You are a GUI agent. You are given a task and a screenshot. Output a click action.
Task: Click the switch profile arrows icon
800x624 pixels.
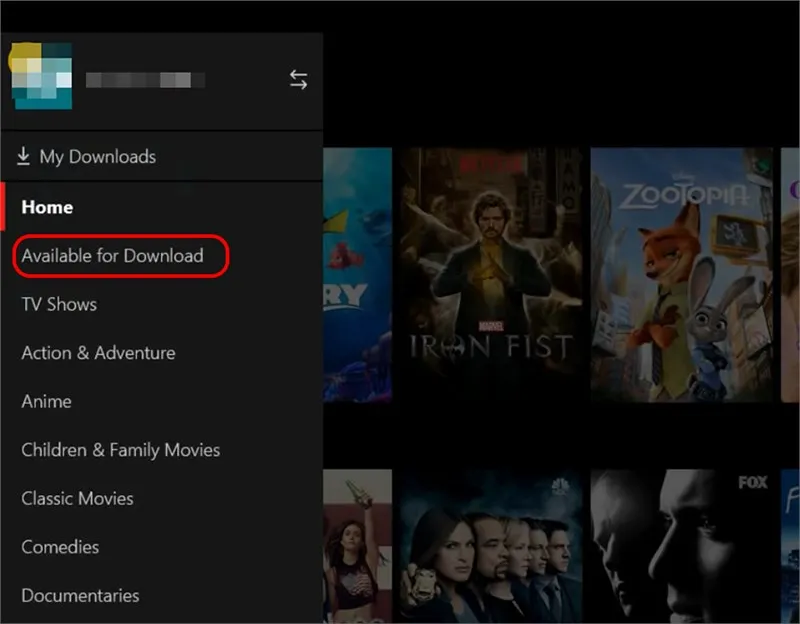click(x=298, y=80)
